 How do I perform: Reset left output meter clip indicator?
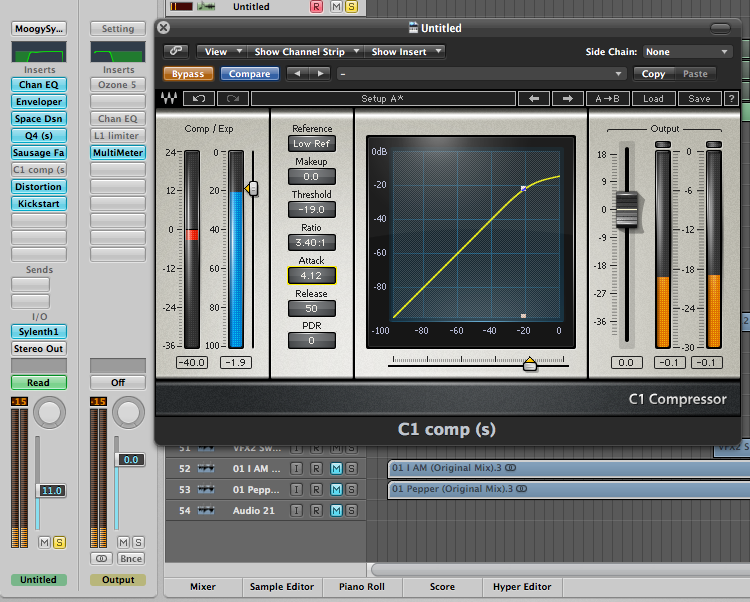click(663, 144)
